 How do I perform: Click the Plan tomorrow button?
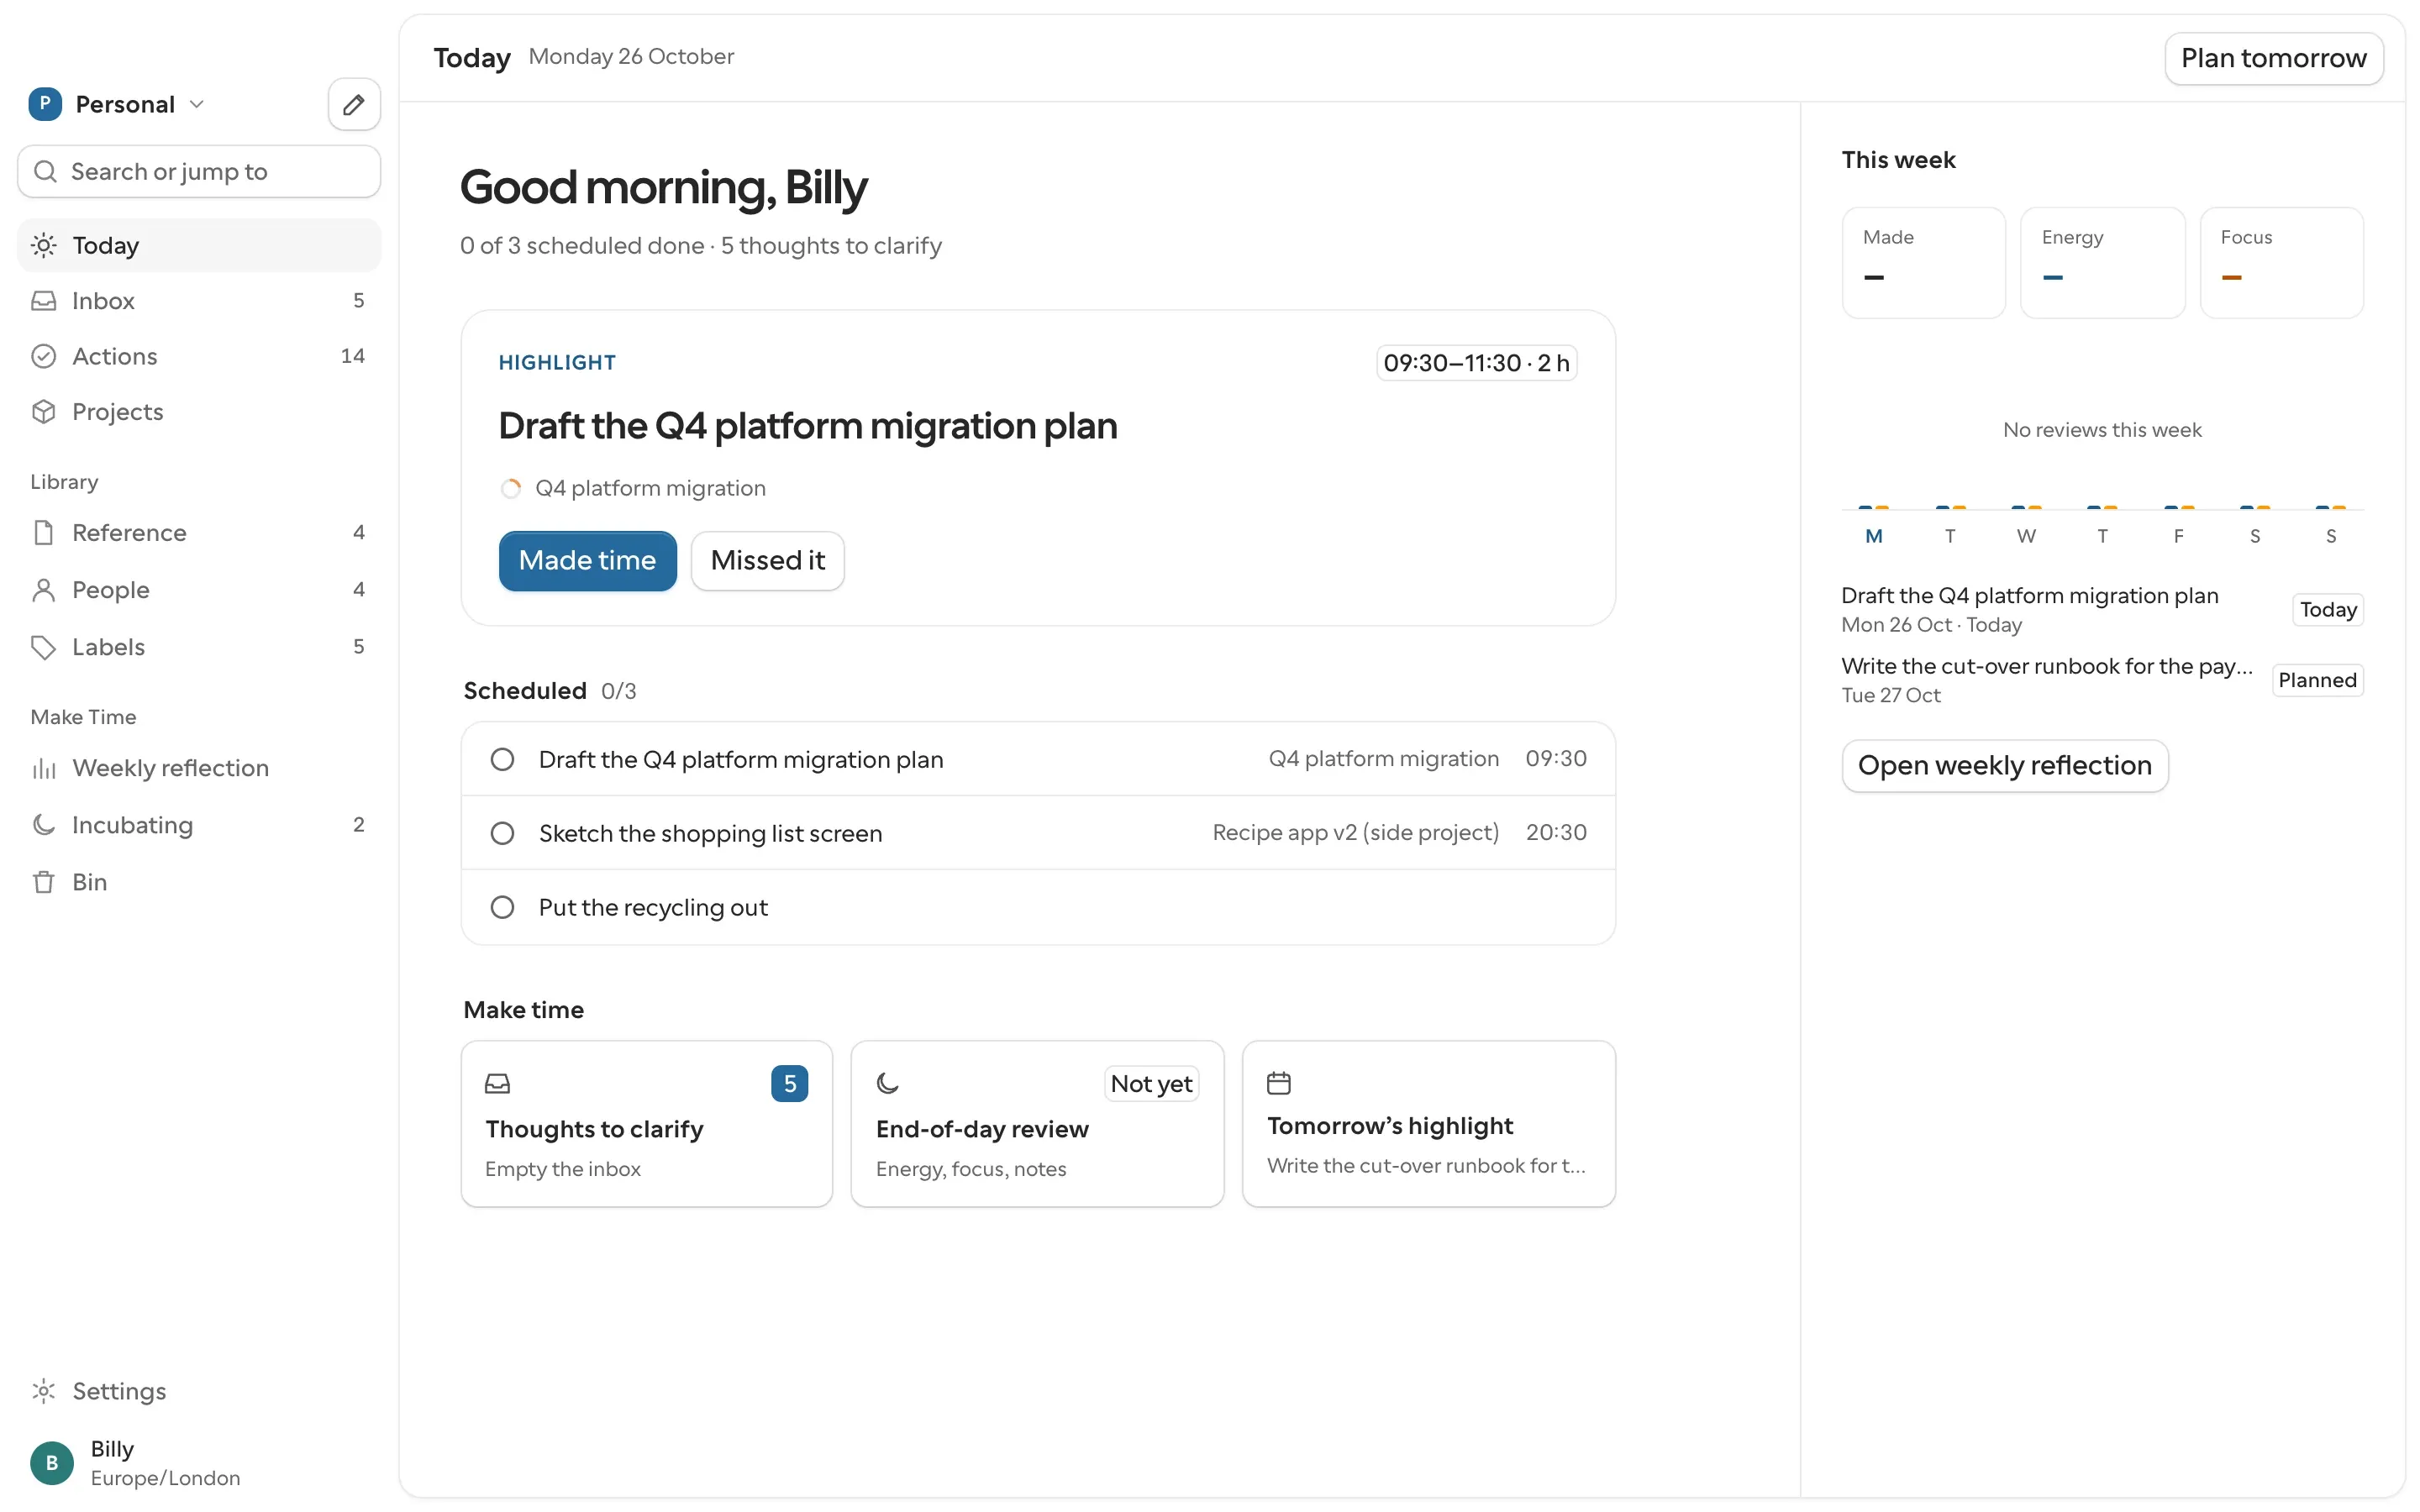click(x=2273, y=58)
